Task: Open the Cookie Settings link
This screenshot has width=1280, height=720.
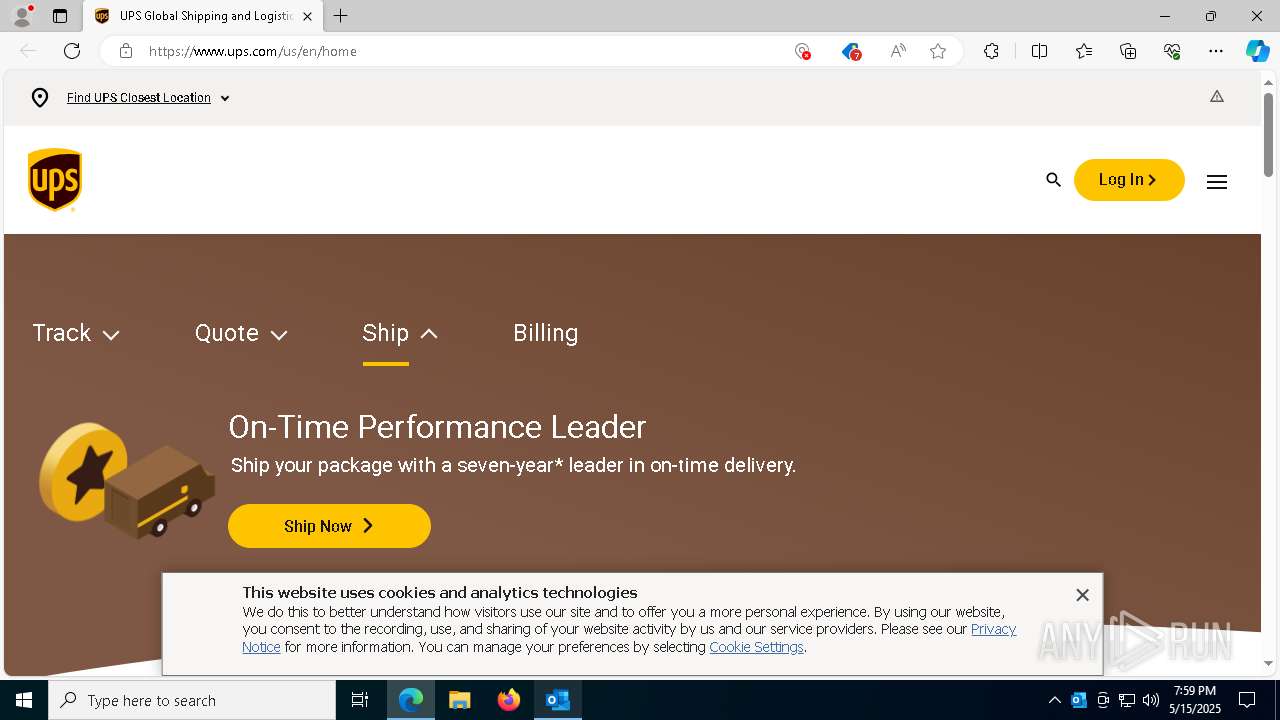Action: pyautogui.click(x=756, y=647)
